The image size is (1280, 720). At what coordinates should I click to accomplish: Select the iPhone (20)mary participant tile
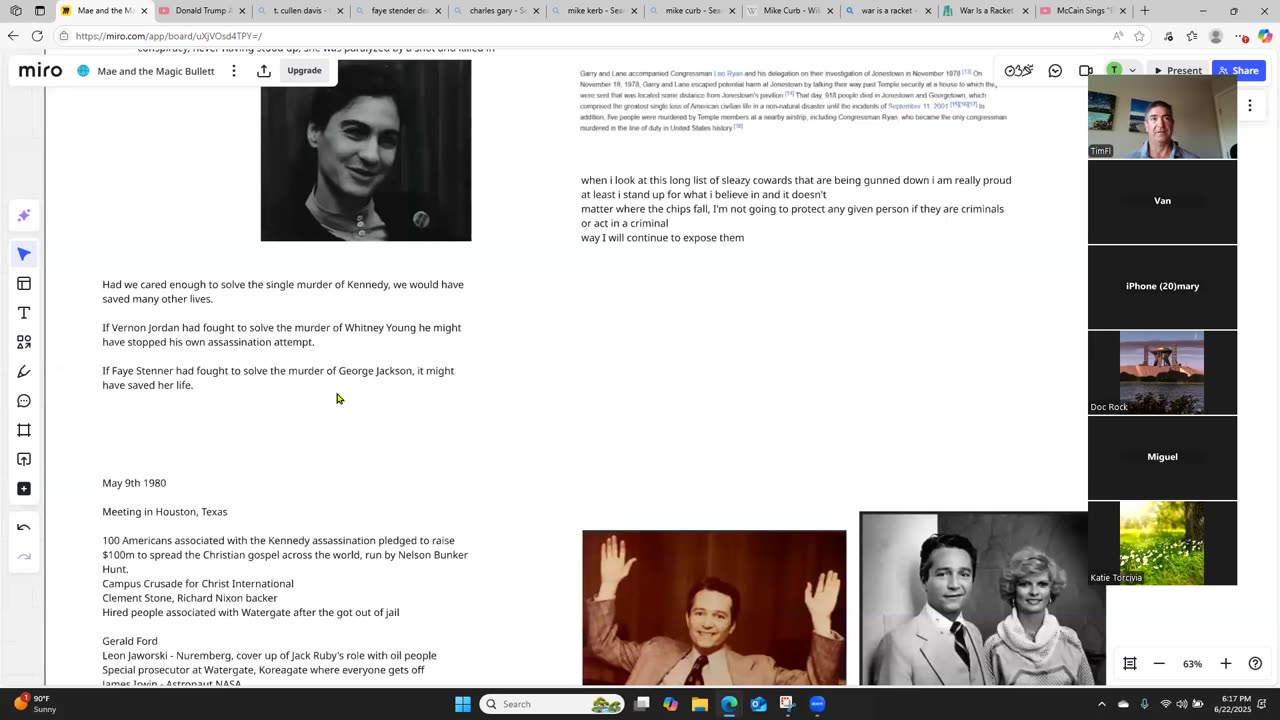point(1162,286)
